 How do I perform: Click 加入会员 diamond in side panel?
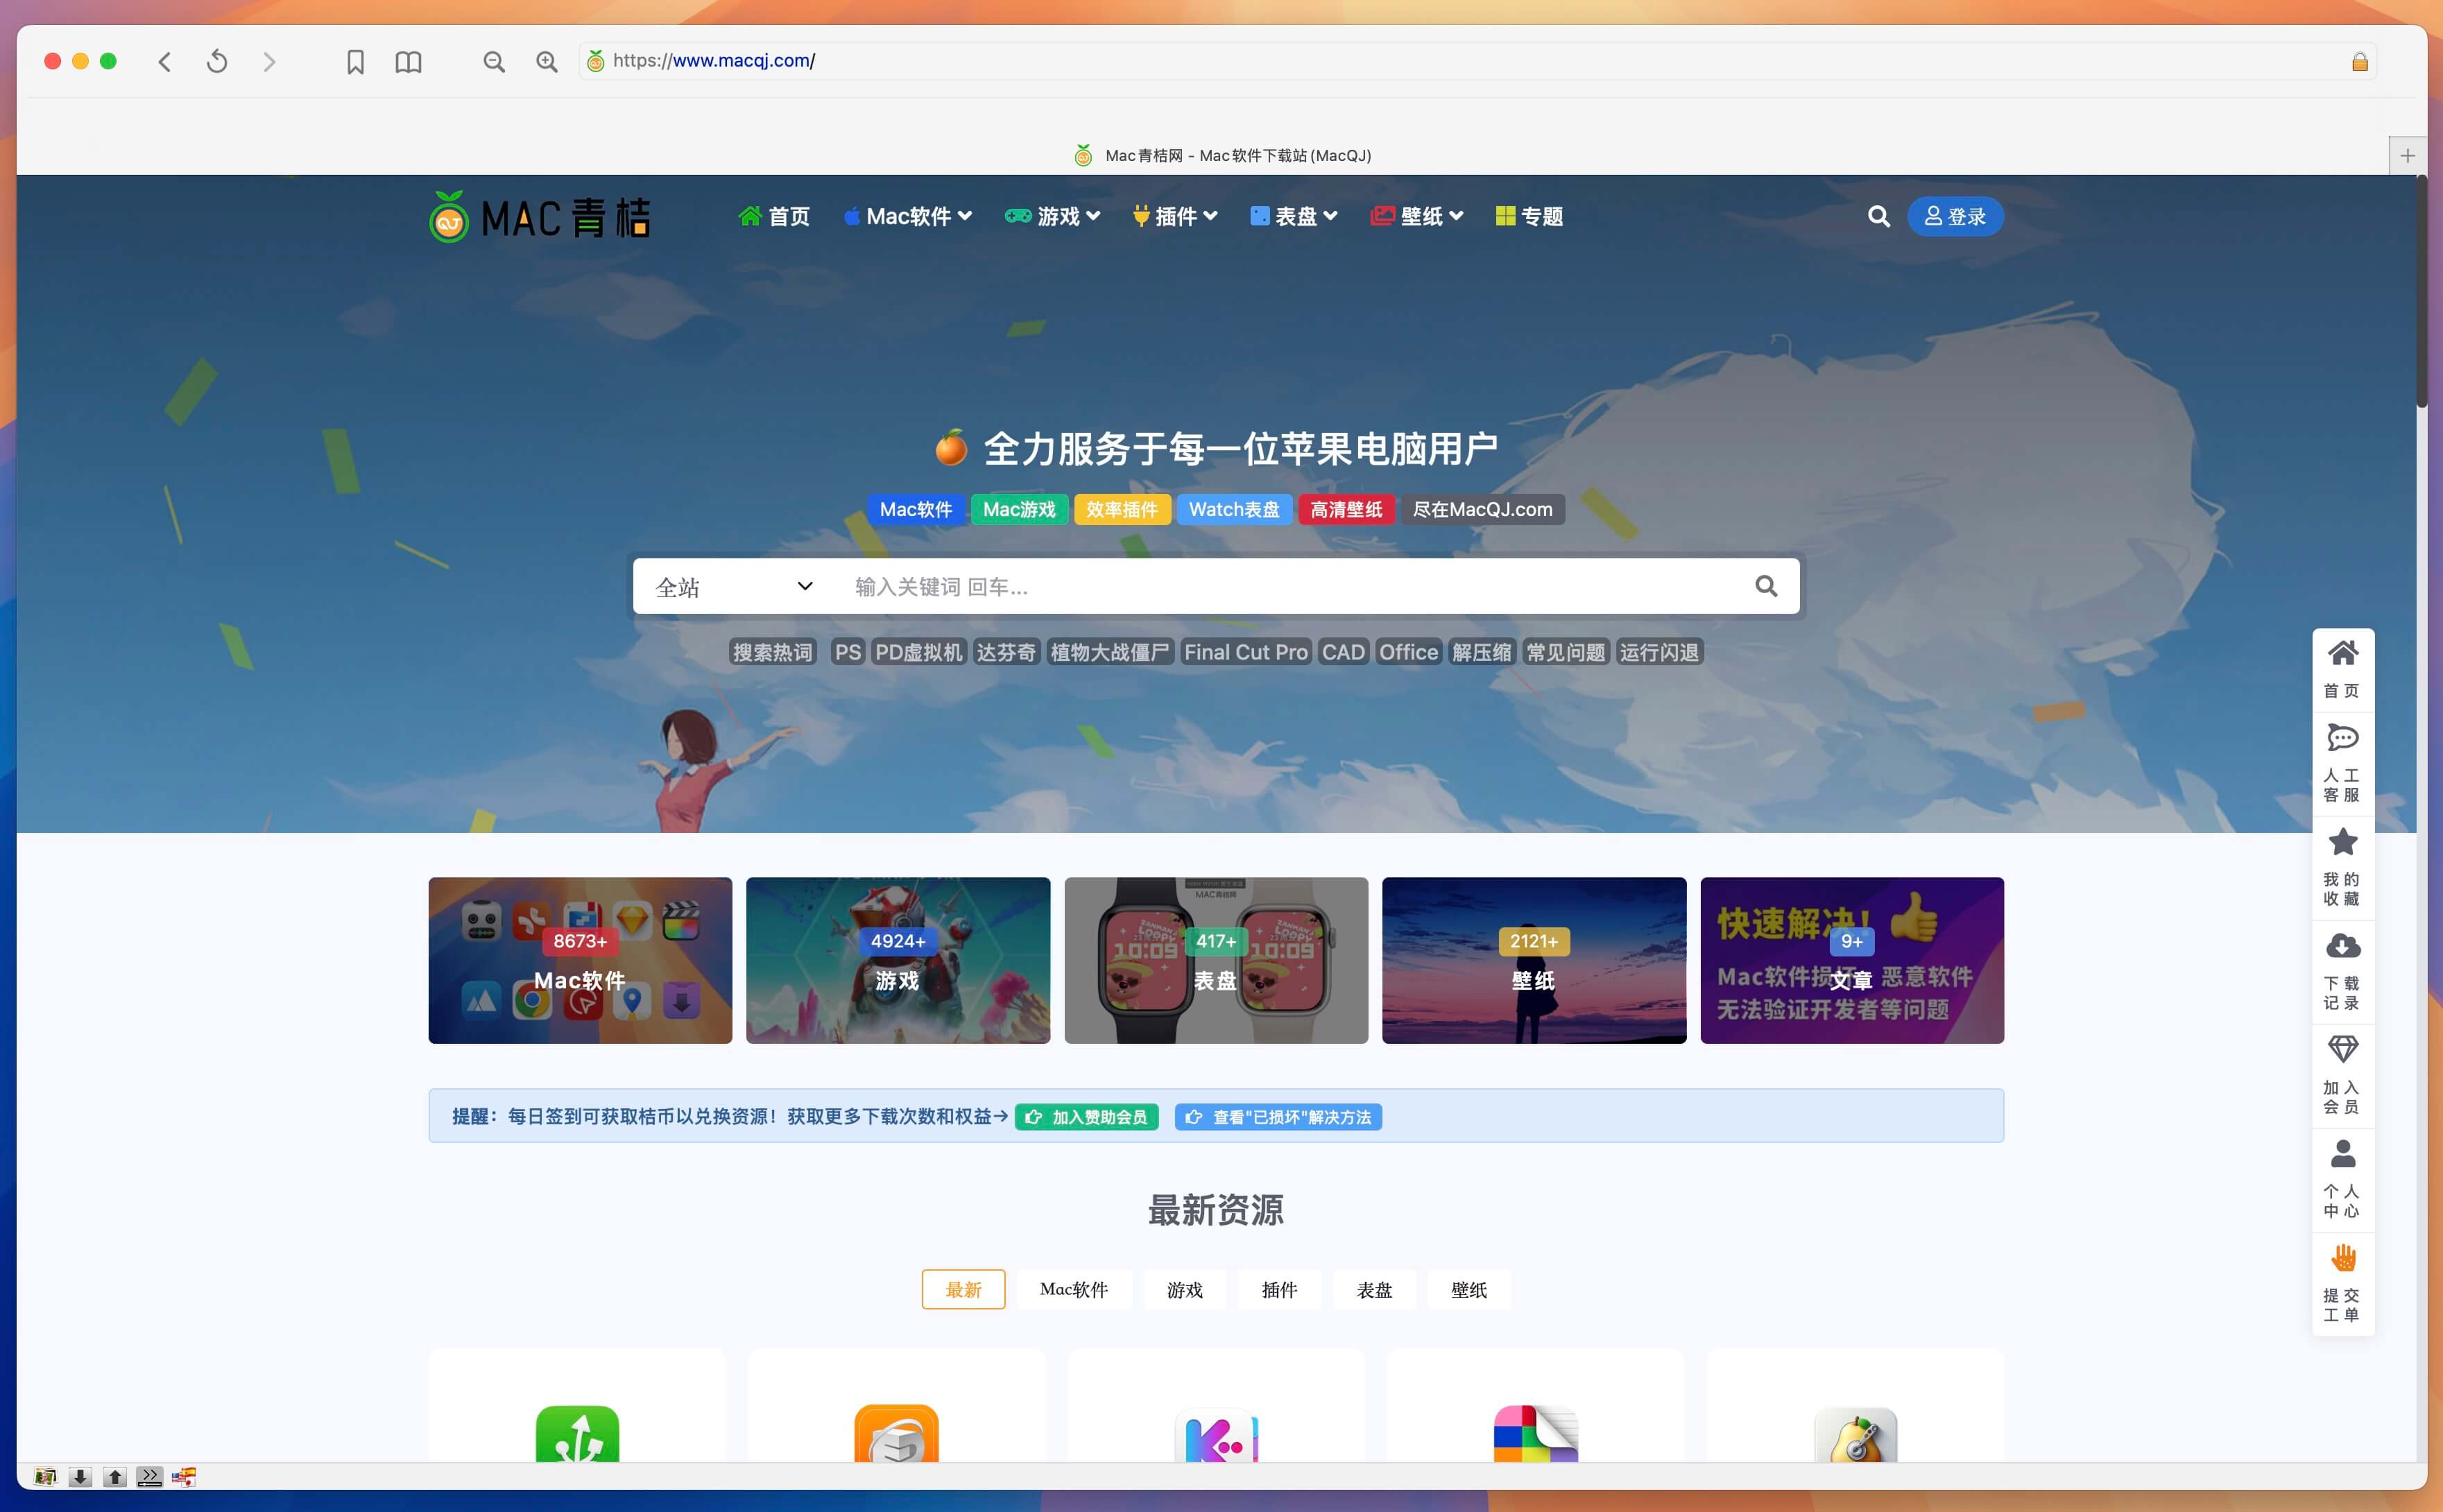click(2342, 1075)
